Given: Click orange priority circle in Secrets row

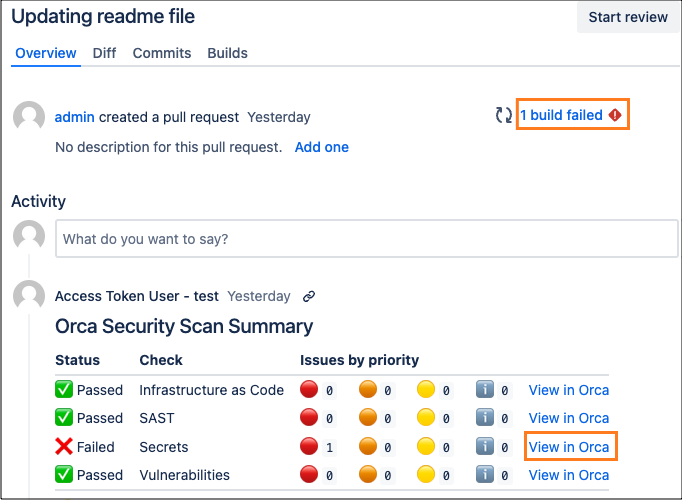Looking at the screenshot, I should pyautogui.click(x=368, y=446).
